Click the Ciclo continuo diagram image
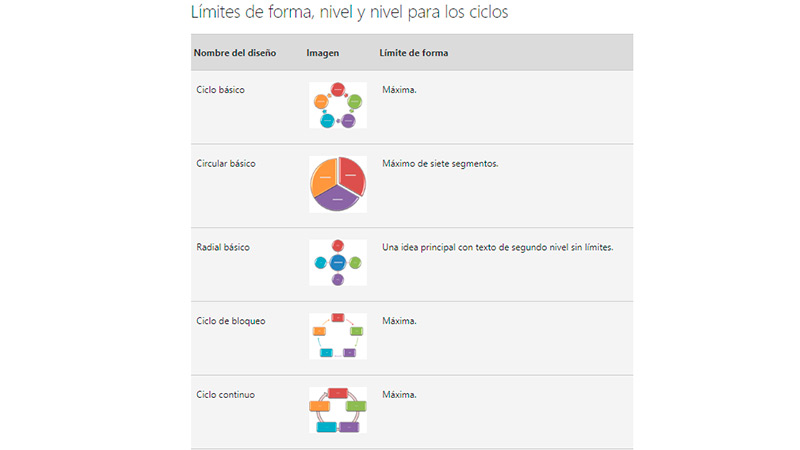Viewport: 800px width, 450px height. [x=338, y=410]
